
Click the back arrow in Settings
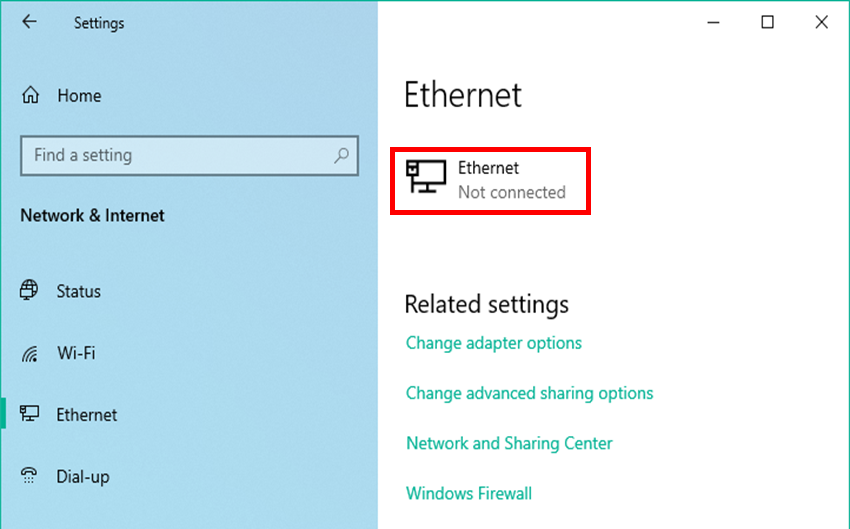point(29,22)
